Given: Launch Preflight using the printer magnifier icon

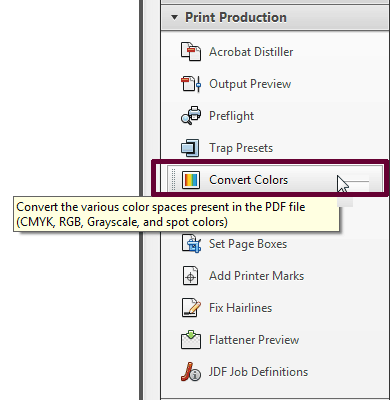Looking at the screenshot, I should pos(191,116).
